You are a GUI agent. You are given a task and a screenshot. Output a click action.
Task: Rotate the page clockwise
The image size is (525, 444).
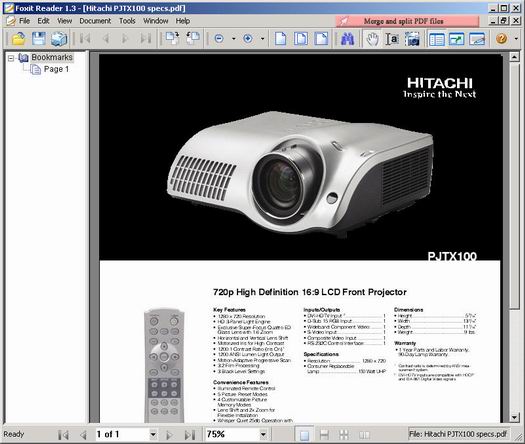pyautogui.click(x=172, y=39)
